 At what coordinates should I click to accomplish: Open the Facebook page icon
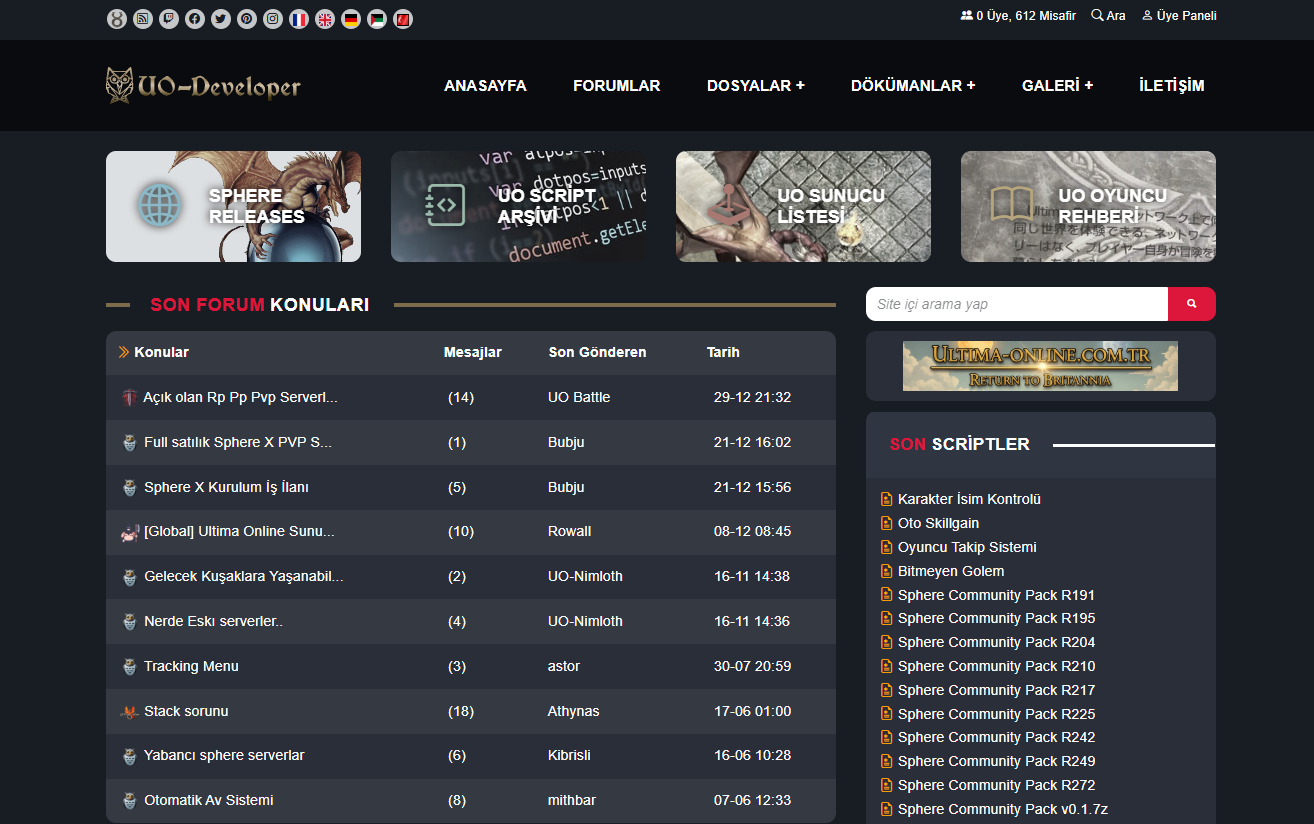click(x=195, y=19)
